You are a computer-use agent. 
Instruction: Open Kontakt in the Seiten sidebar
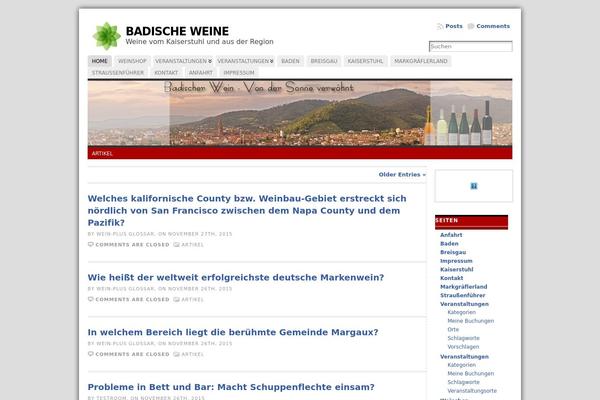(452, 278)
